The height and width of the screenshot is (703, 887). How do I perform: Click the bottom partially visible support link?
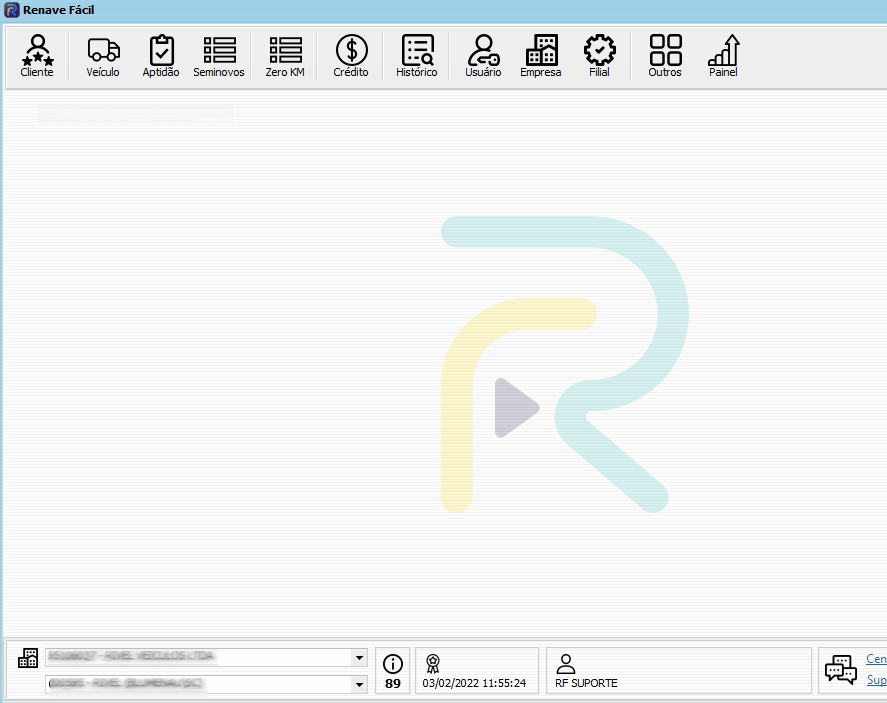click(877, 680)
